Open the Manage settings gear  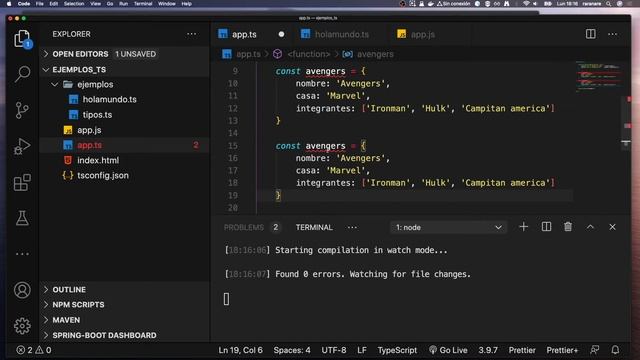[22, 326]
